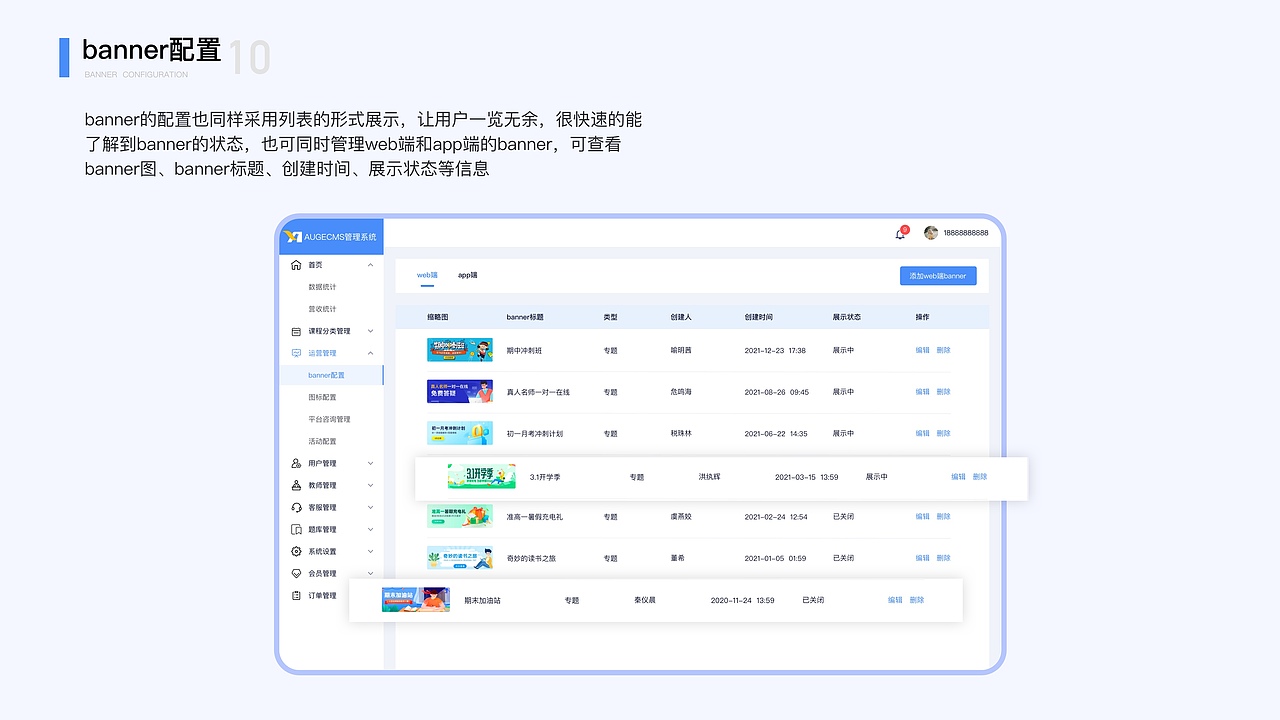Select the Home (首页) icon in sidebar
The width and height of the screenshot is (1280, 720).
294,265
